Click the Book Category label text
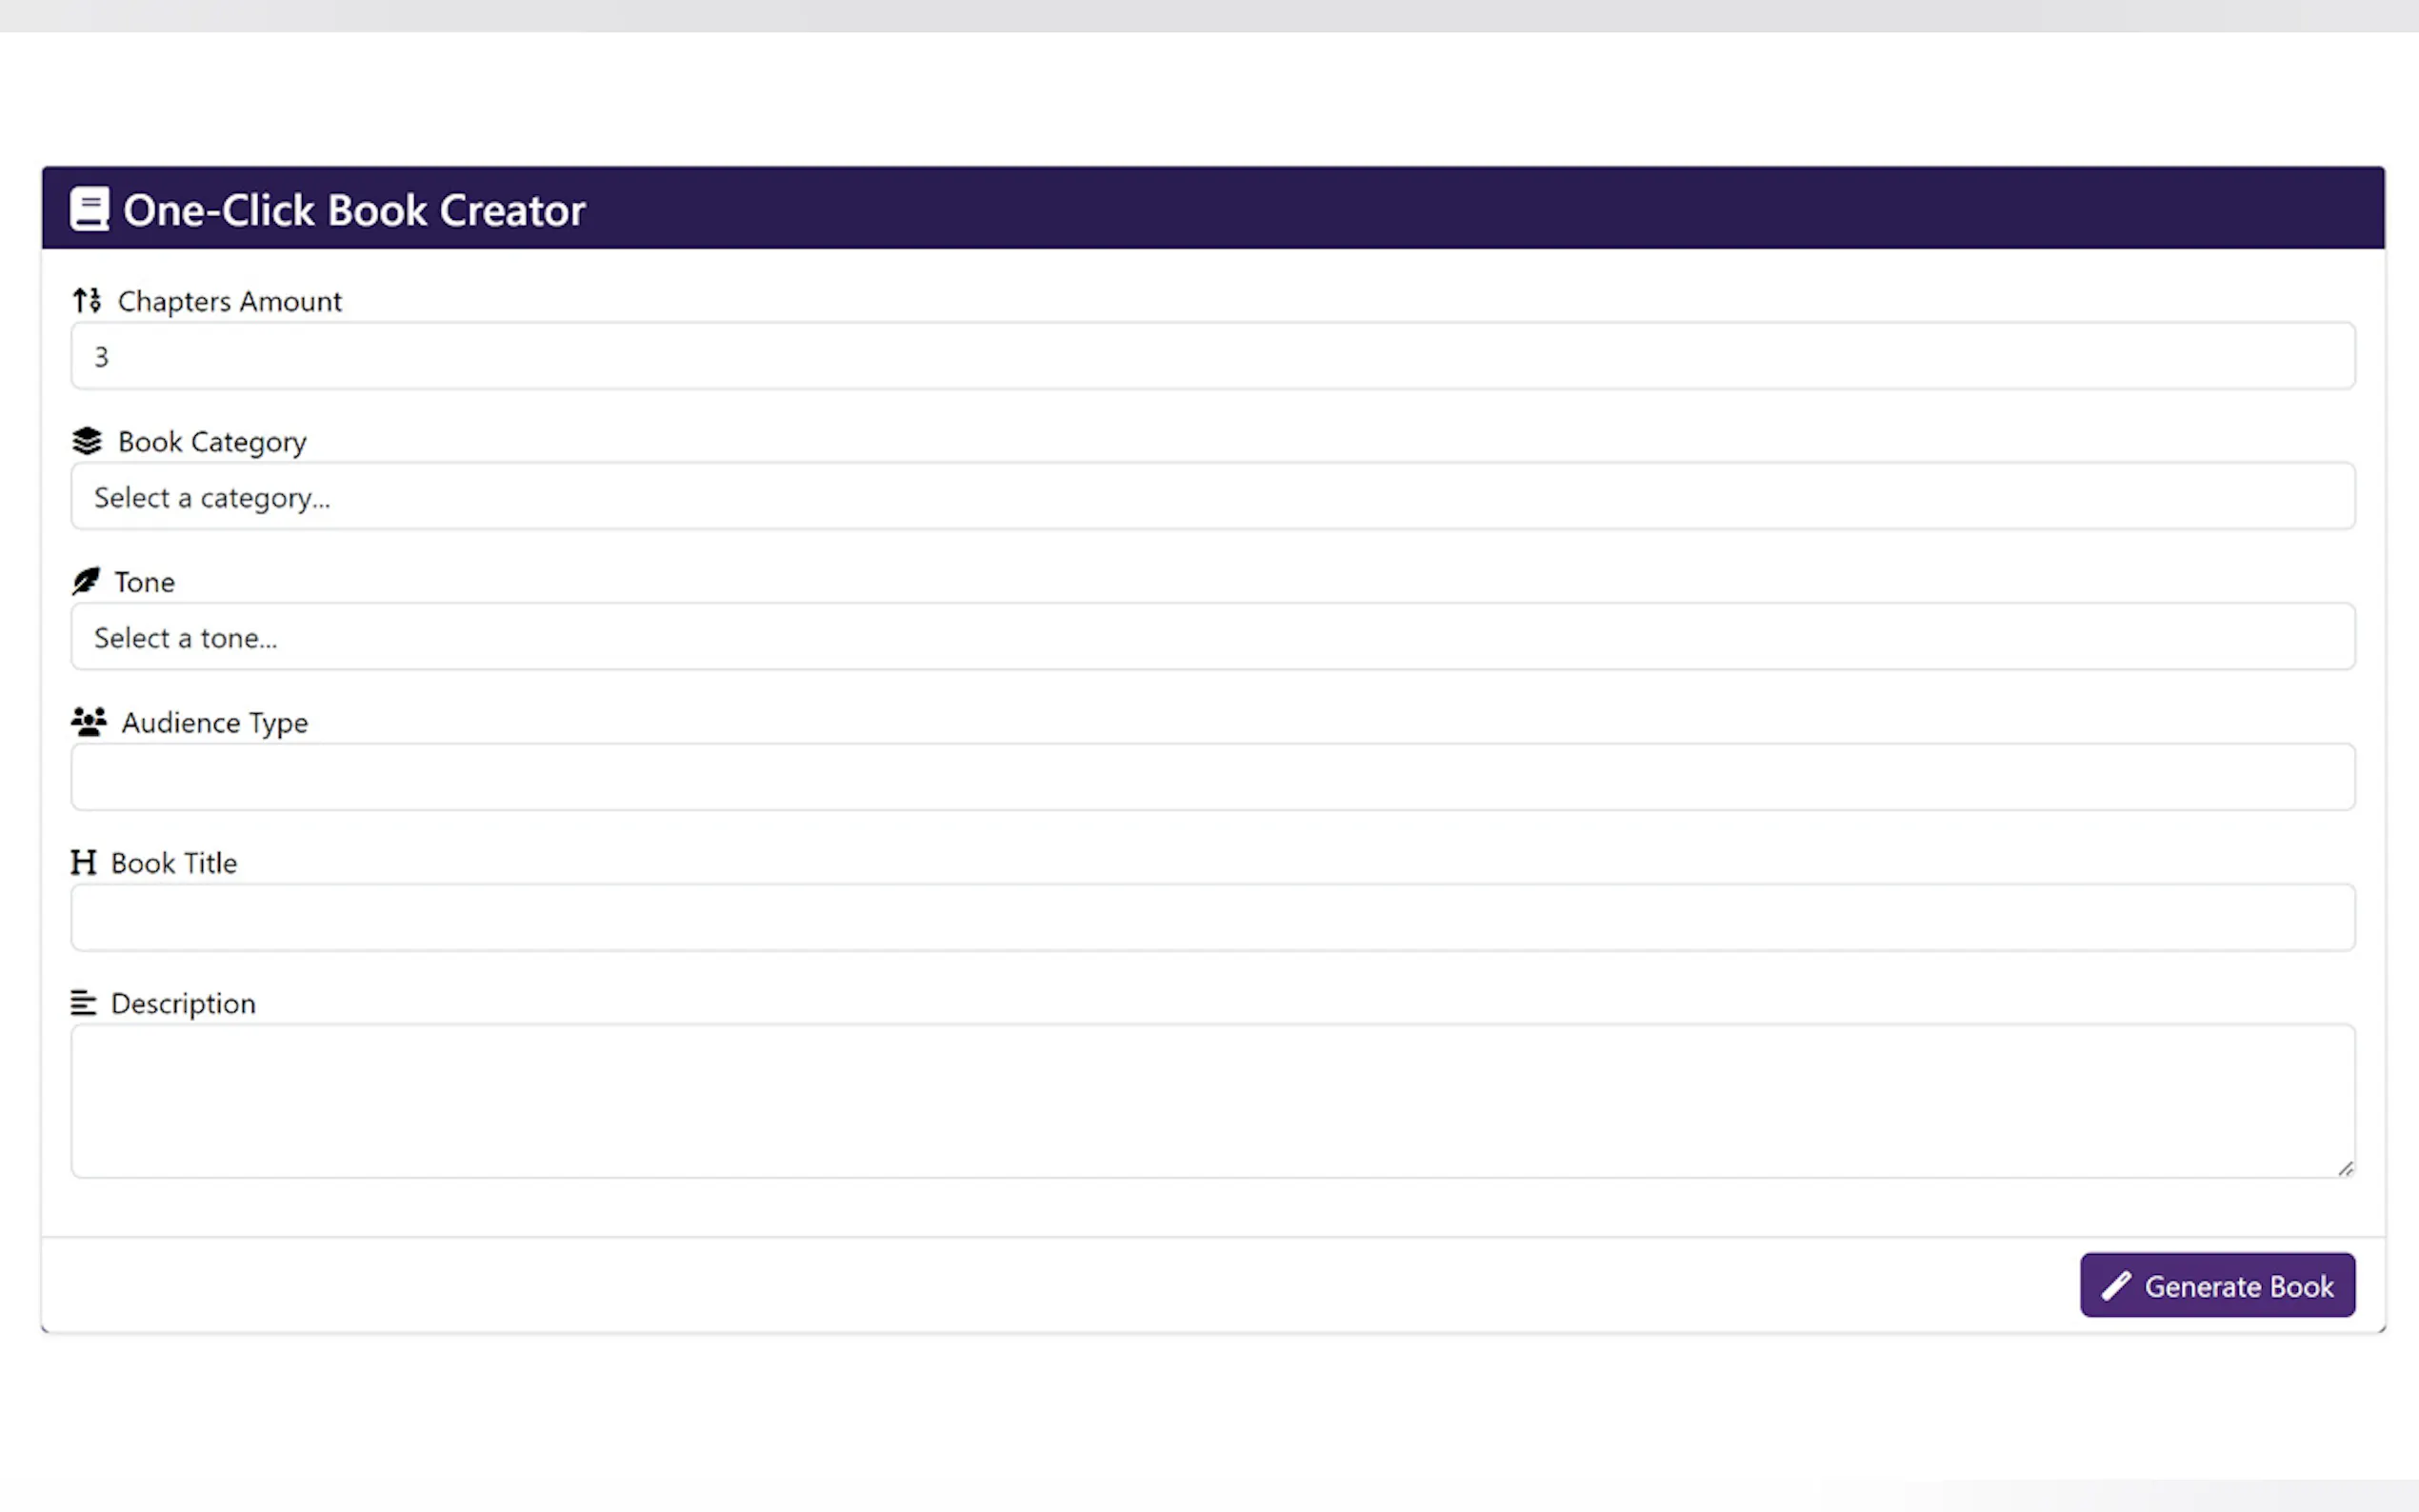Screen dimensions: 2419x1512 212,442
